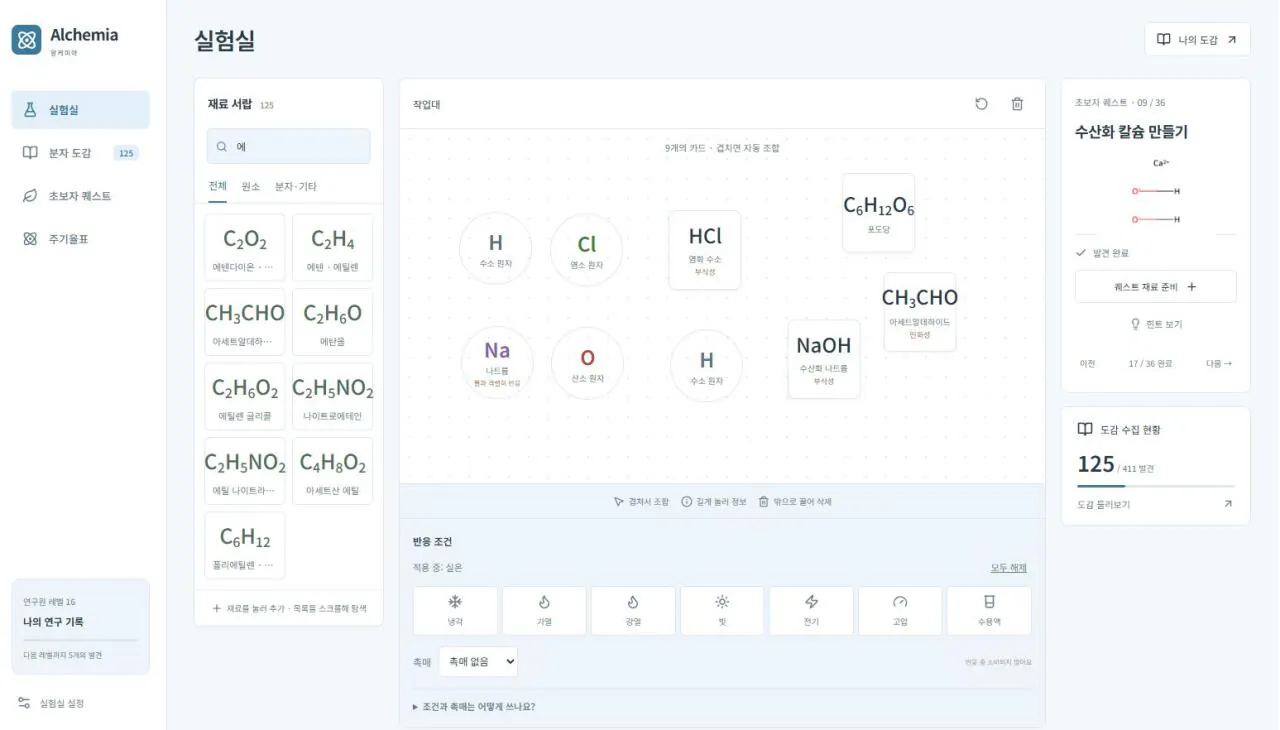Click the arrow icon beside 도감 둘러보기
The width and height of the screenshot is (1280, 730).
coord(1228,504)
